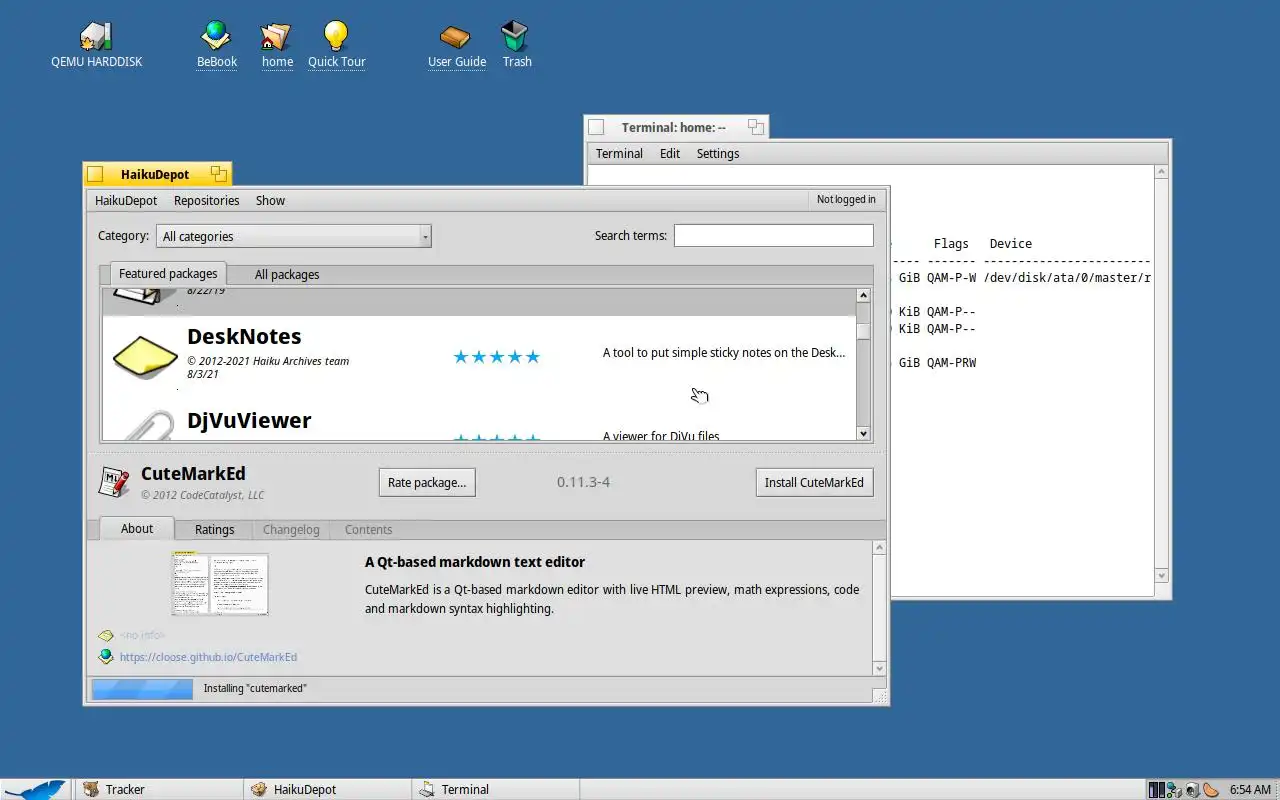The image size is (1280, 800).
Task: Open the HaikuDepot menu
Action: 126,200
